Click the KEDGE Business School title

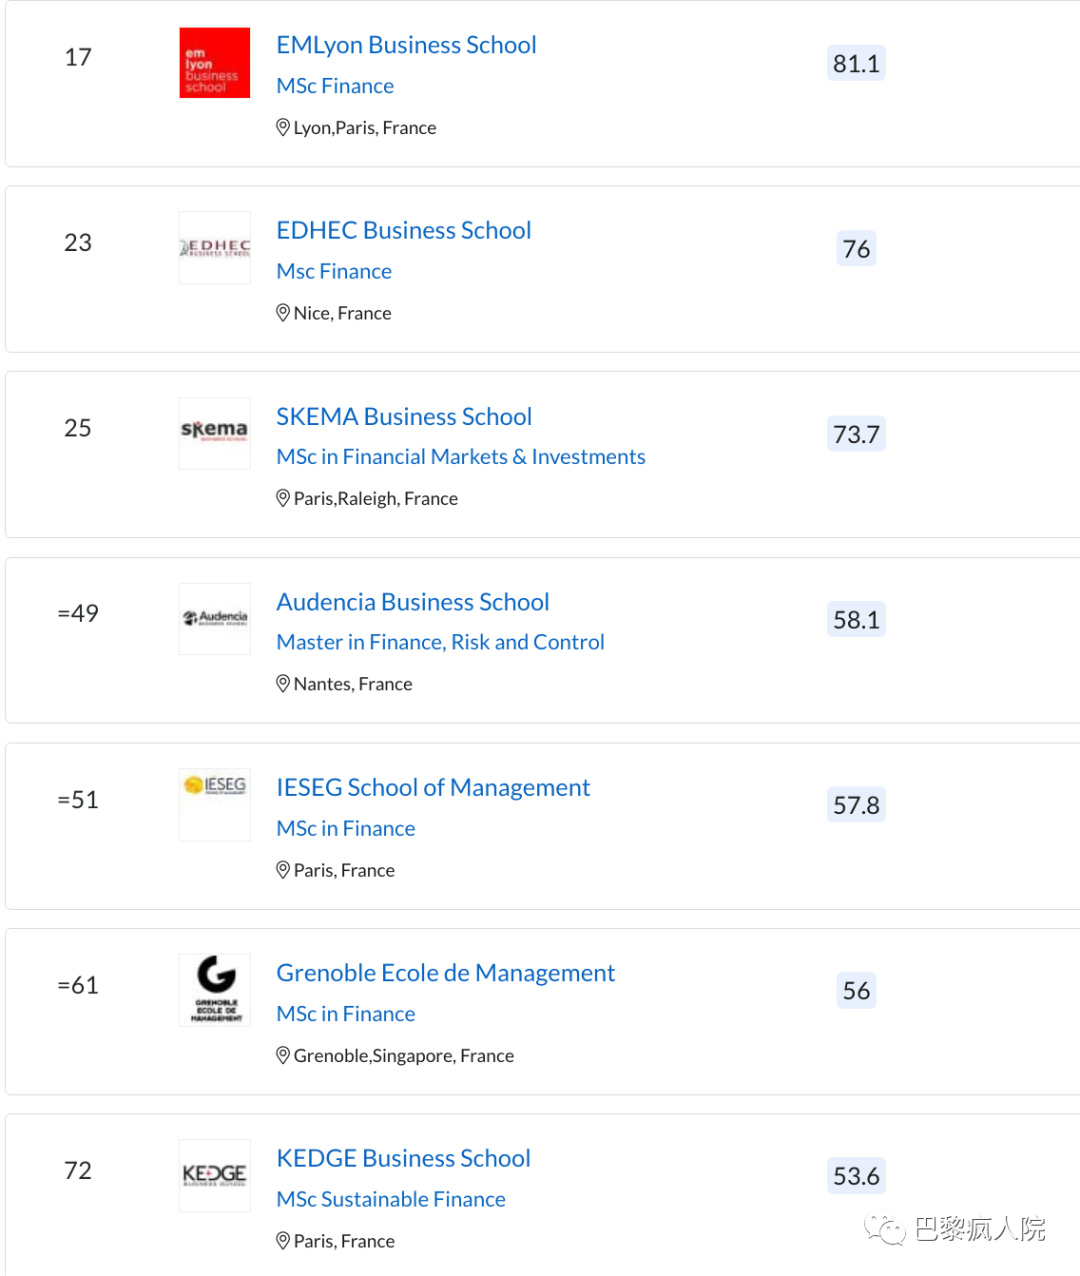point(403,1158)
